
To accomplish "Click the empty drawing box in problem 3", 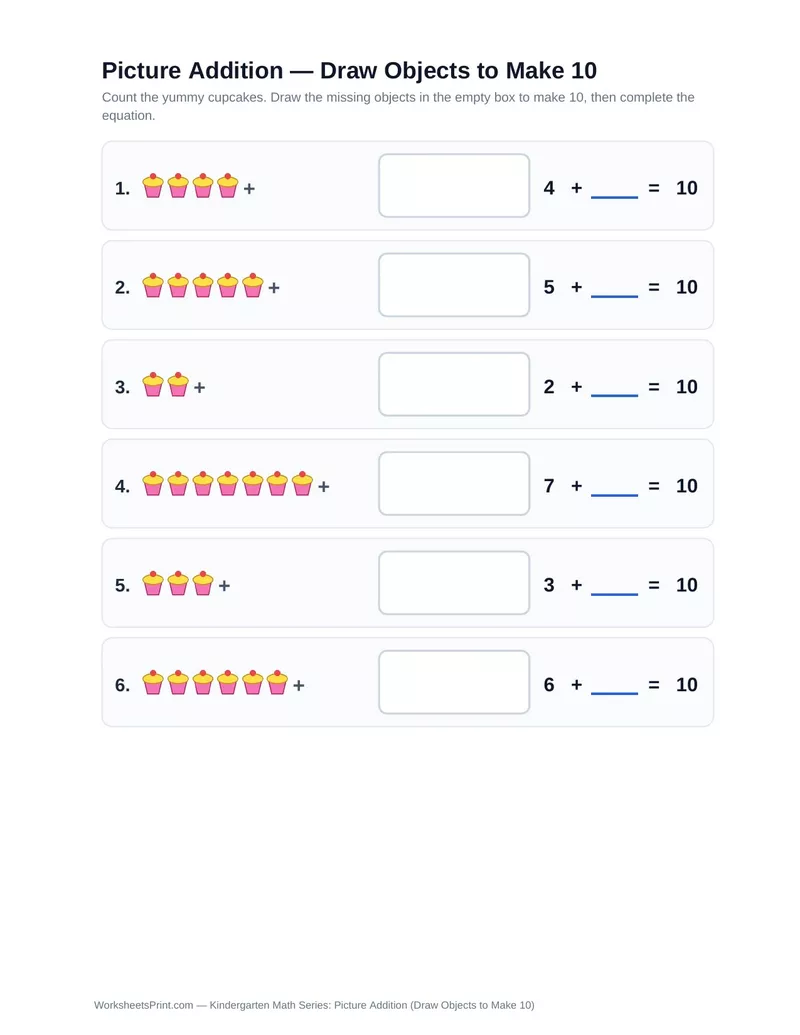I will pos(454,384).
